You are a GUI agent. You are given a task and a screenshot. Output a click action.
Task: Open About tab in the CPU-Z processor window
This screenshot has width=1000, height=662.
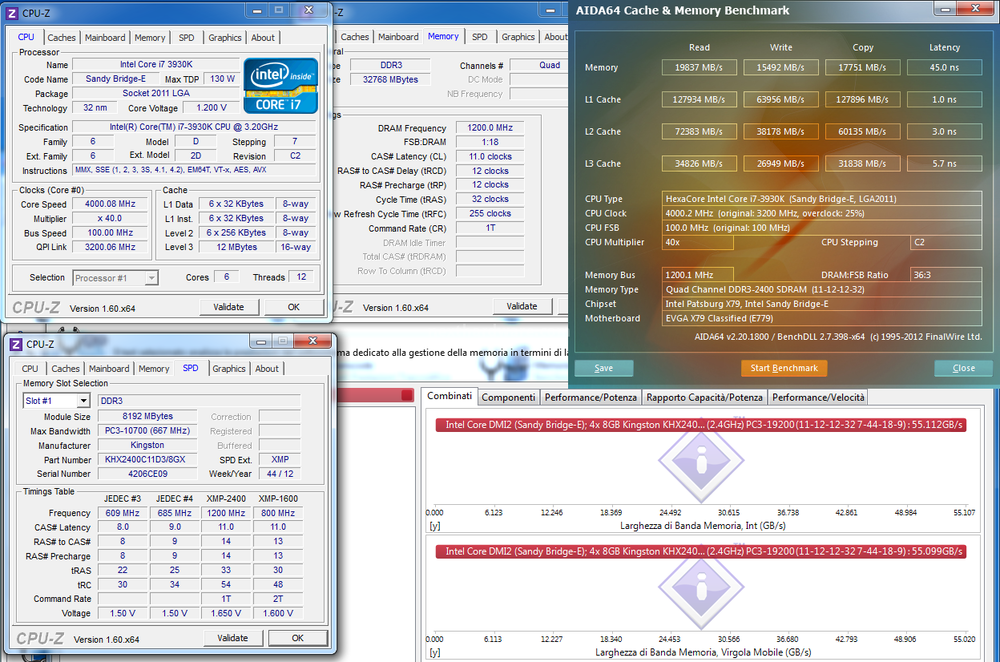tap(263, 38)
